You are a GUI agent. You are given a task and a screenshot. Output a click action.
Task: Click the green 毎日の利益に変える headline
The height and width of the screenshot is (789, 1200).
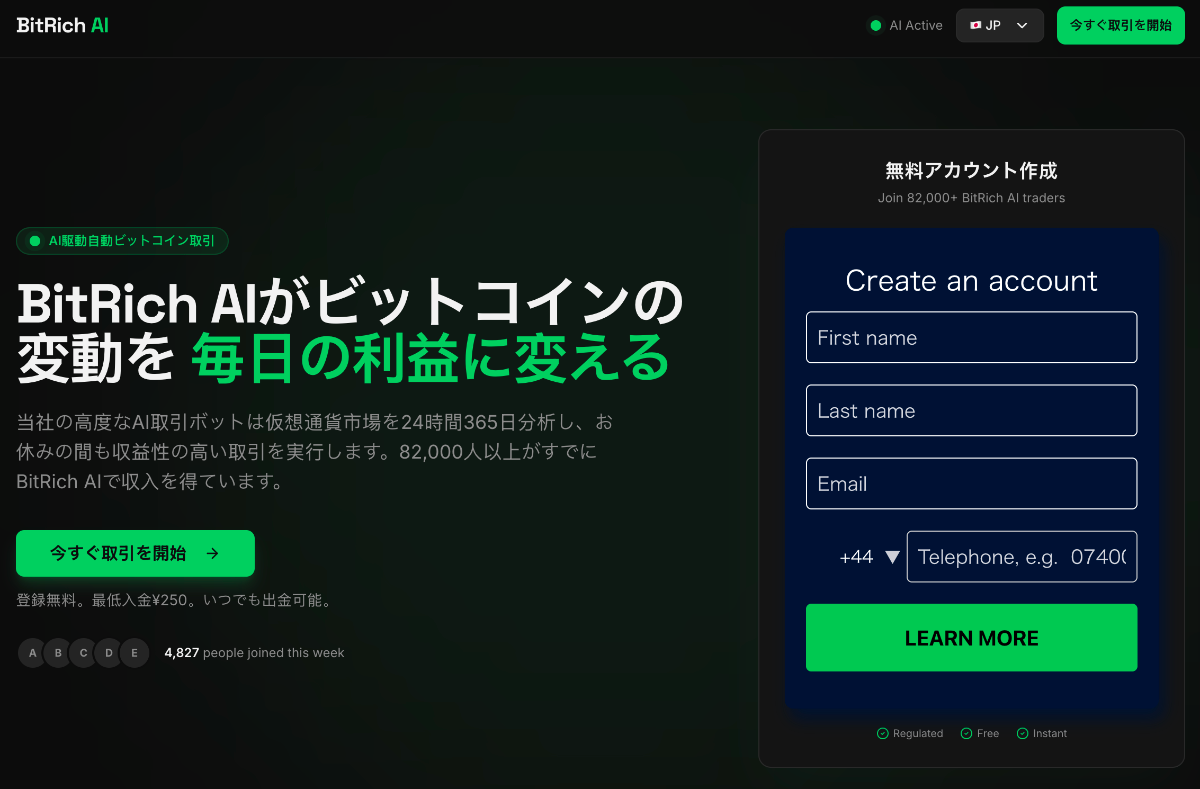coord(430,357)
